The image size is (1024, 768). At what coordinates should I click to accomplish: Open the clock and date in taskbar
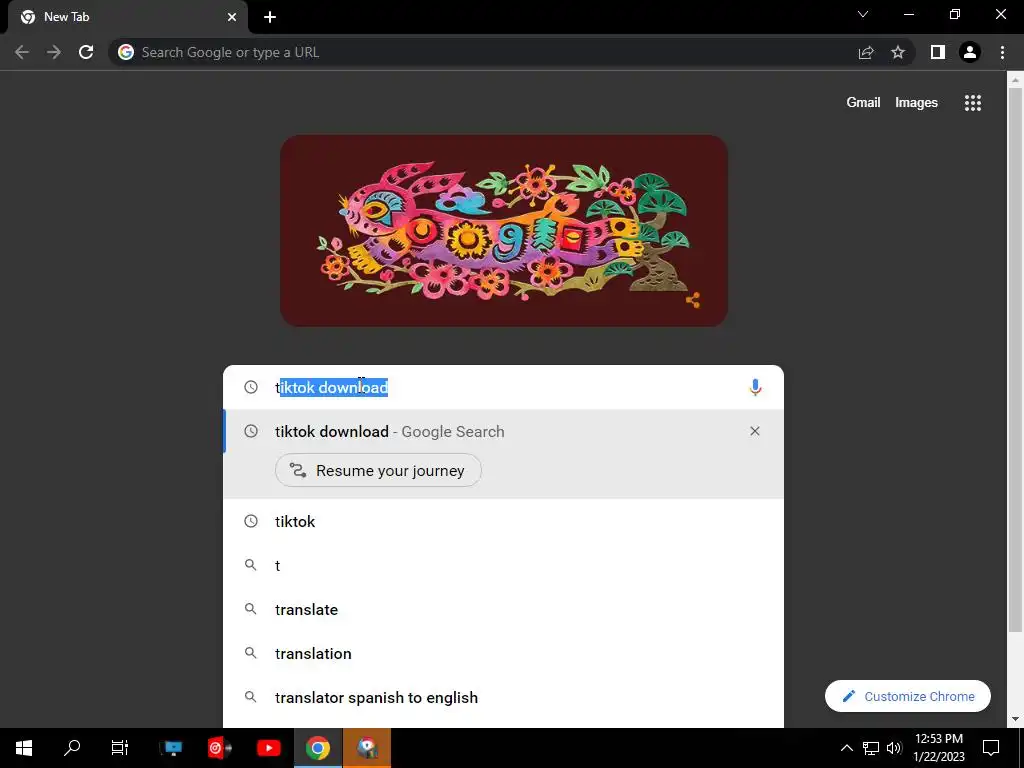pos(938,748)
